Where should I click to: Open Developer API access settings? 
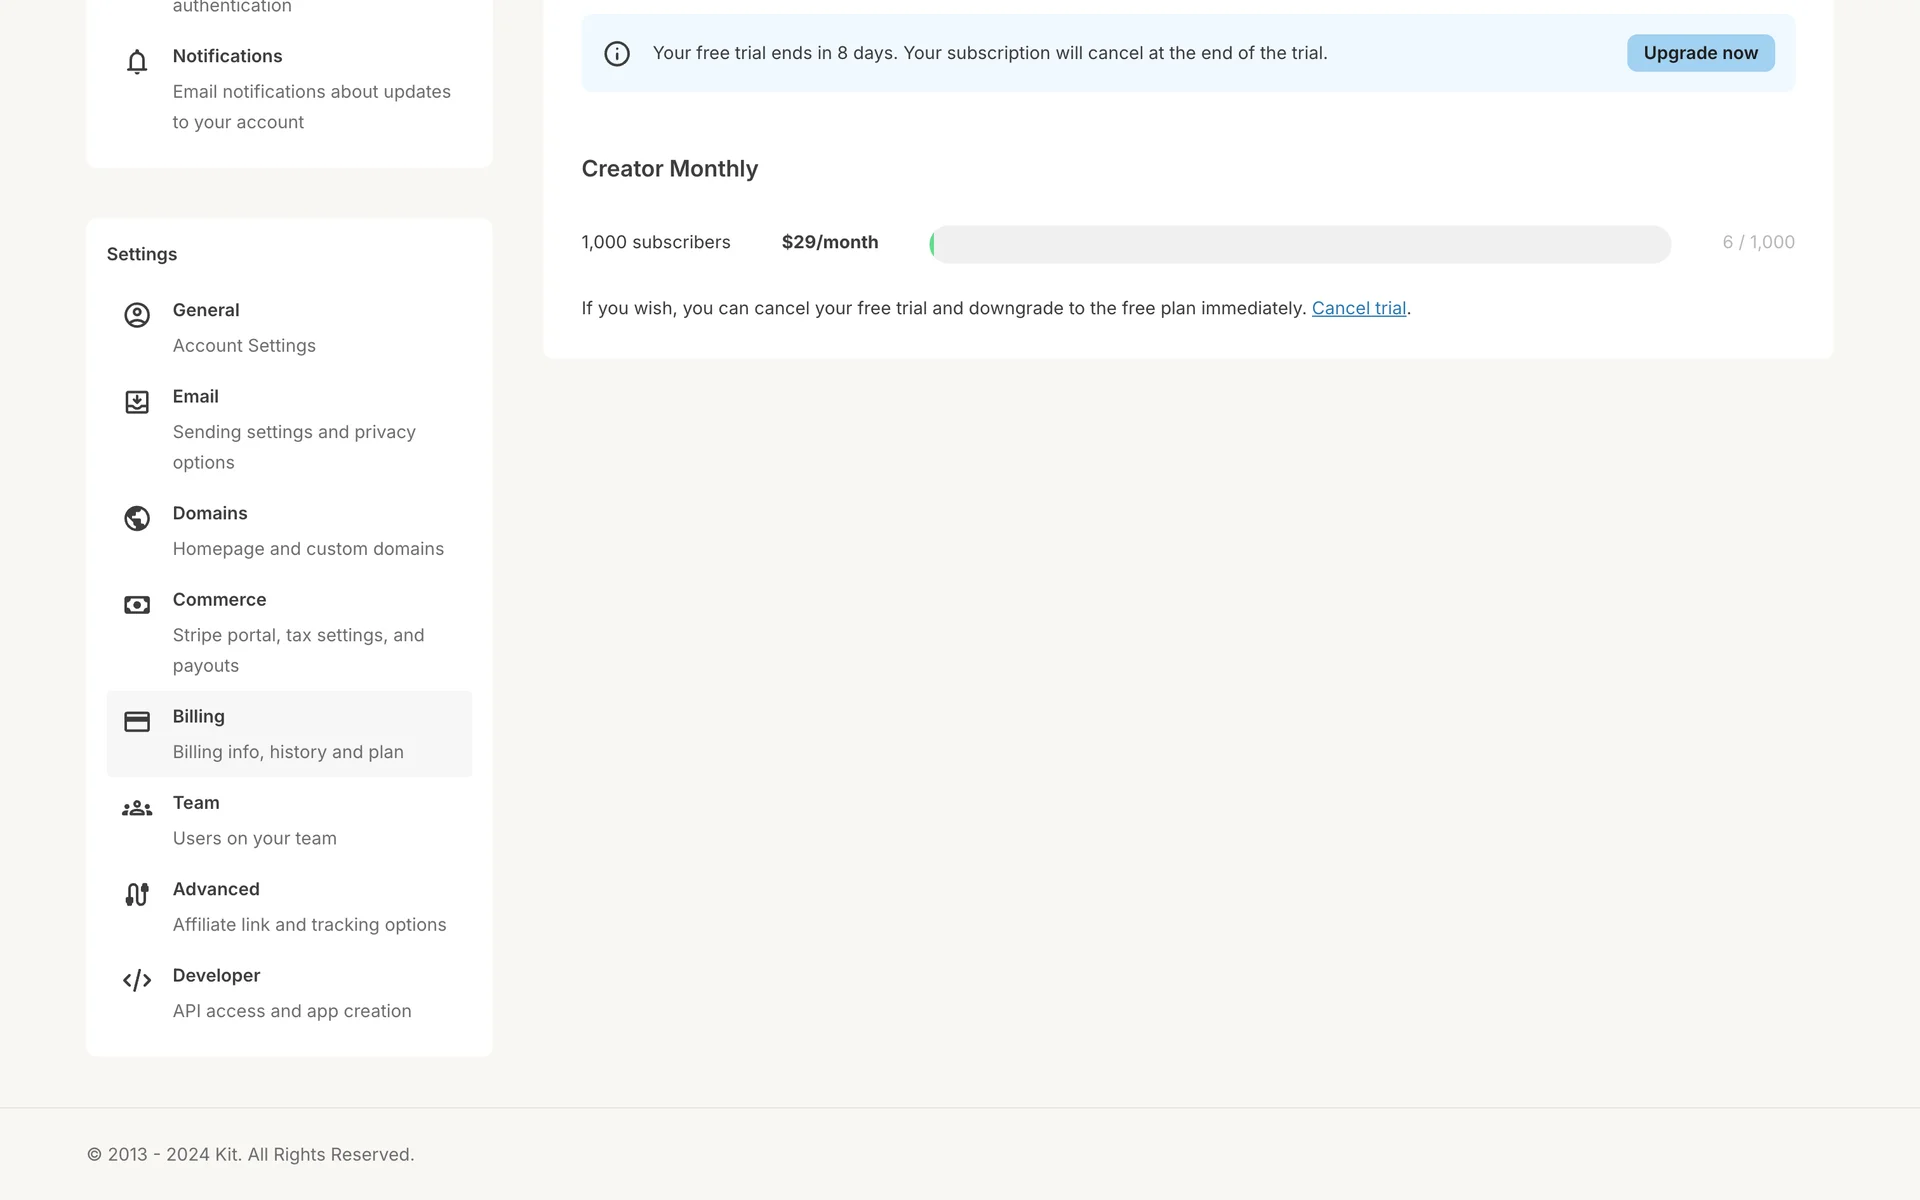click(x=291, y=993)
